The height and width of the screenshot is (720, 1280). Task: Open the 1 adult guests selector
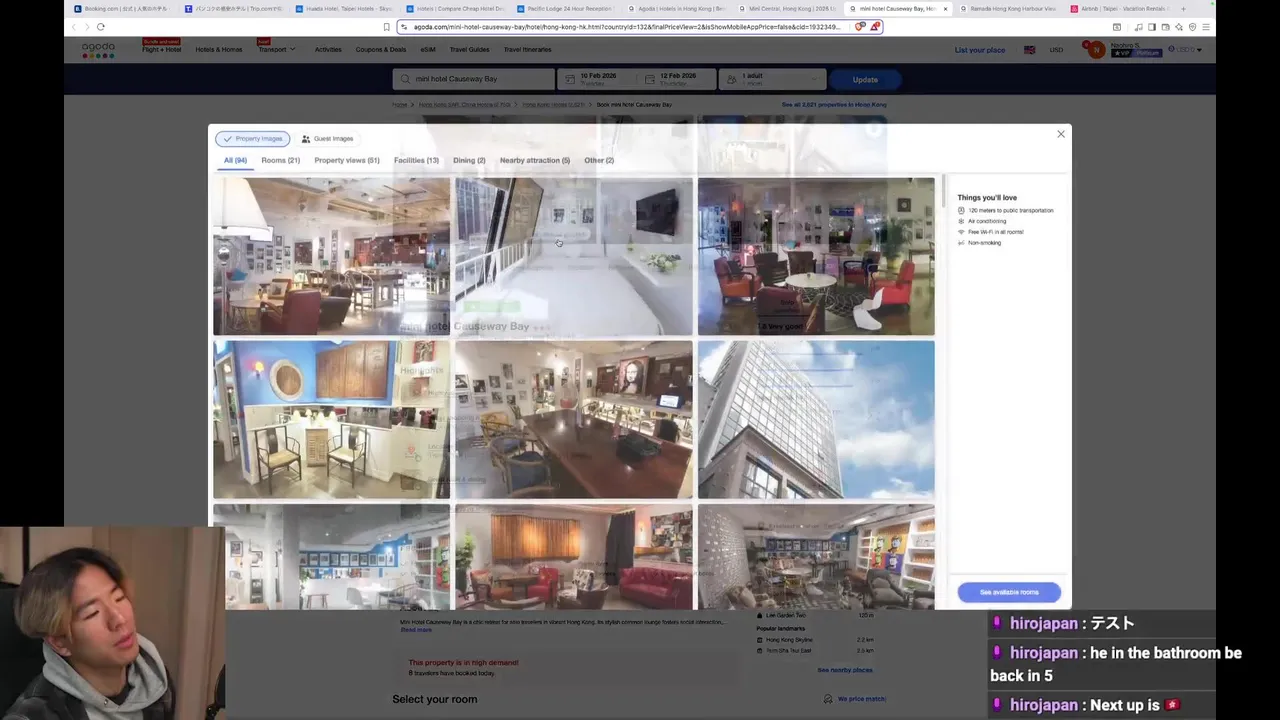(x=771, y=79)
